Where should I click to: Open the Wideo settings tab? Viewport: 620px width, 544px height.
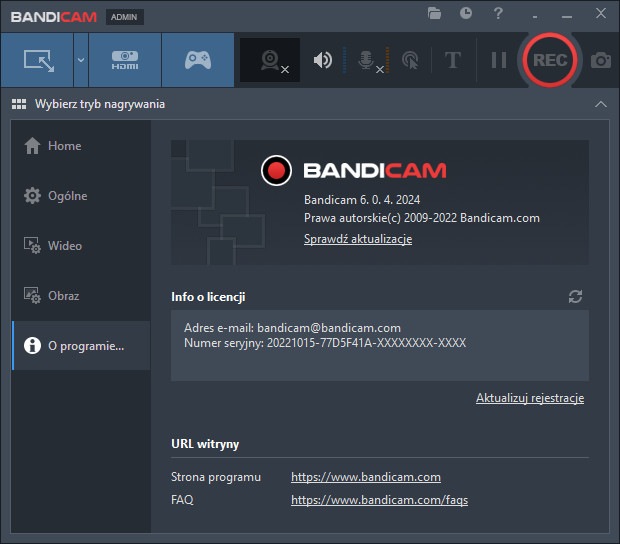[81, 246]
